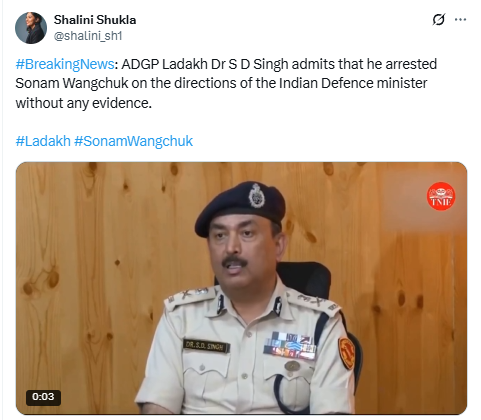Click the emblem badge on officer's beret
This screenshot has height=420, width=481.
click(x=257, y=195)
